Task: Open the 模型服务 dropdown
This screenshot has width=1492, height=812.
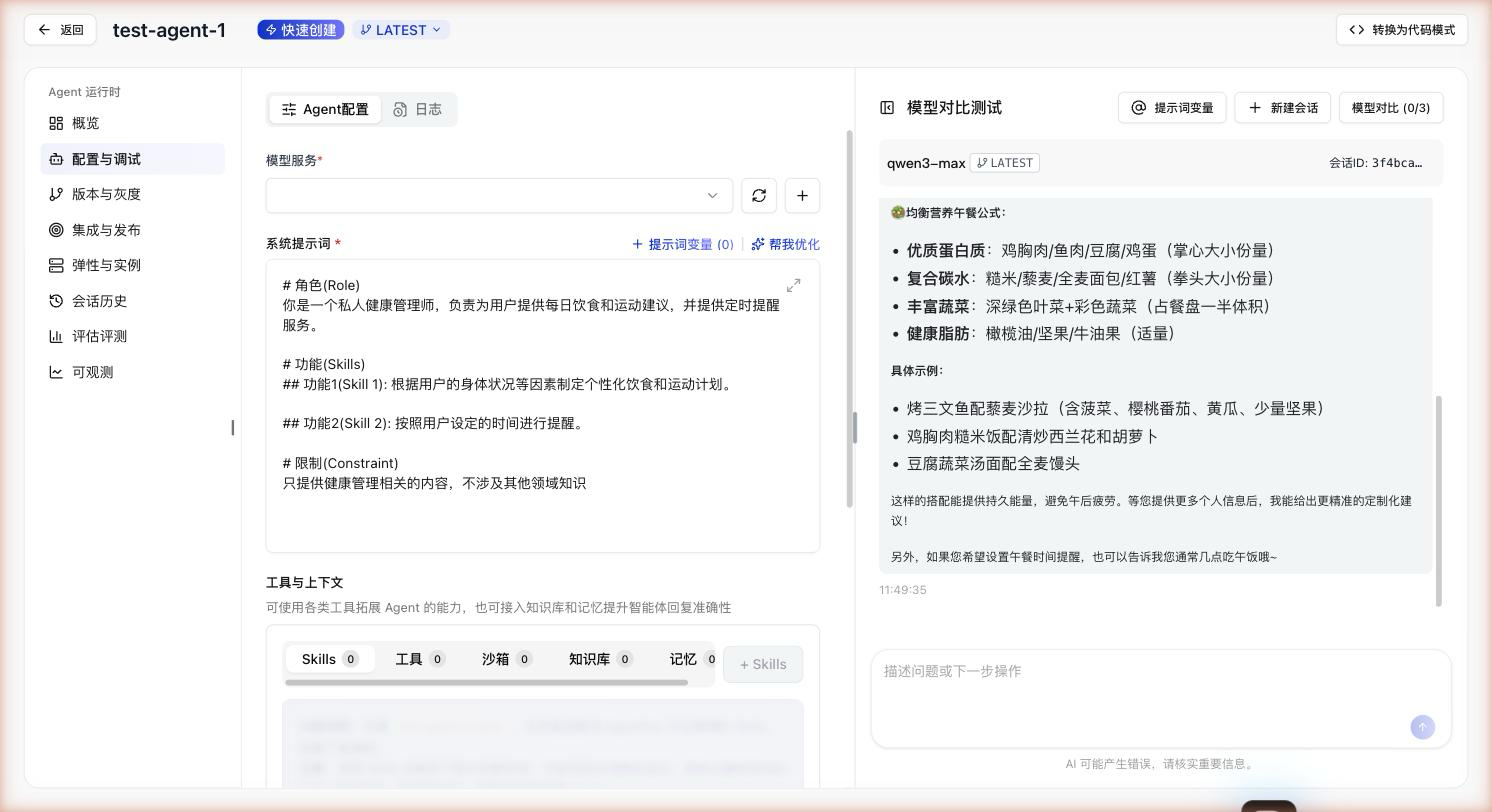Action: pos(499,195)
